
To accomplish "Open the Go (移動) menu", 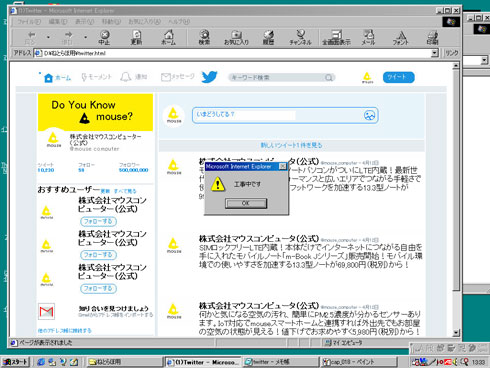I will 111,22.
